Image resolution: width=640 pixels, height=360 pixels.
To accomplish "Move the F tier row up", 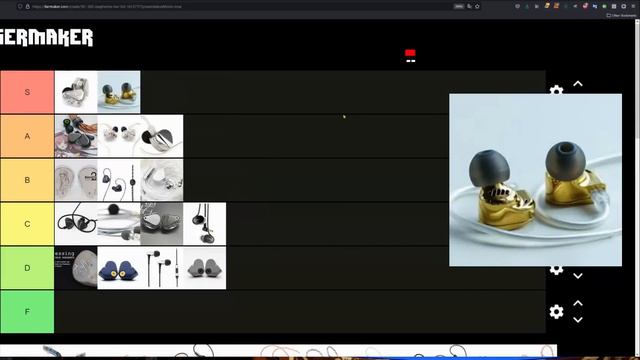I will pyautogui.click(x=578, y=303).
